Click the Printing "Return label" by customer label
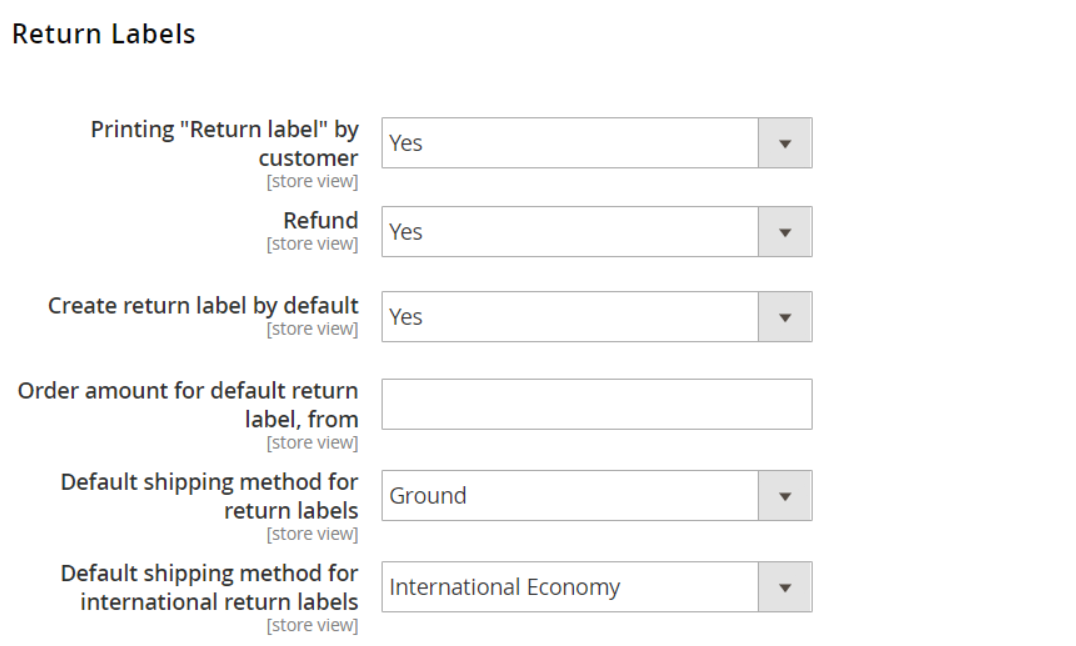Image resolution: width=1076 pixels, height=646 pixels. (224, 143)
